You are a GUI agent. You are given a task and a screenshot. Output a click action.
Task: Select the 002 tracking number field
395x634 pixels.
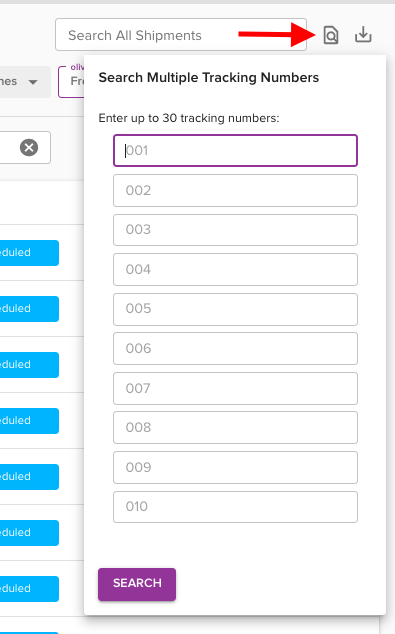(235, 190)
